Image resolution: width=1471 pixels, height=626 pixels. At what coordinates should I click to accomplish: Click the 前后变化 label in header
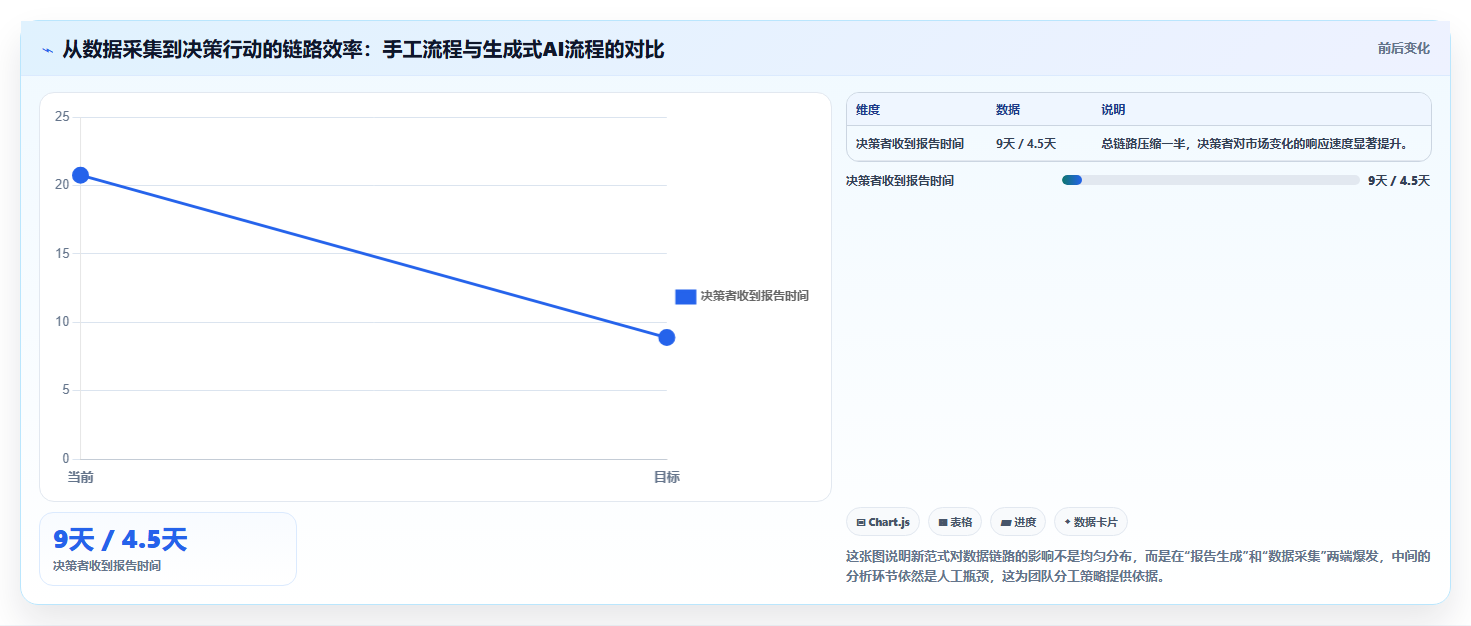point(1403,48)
